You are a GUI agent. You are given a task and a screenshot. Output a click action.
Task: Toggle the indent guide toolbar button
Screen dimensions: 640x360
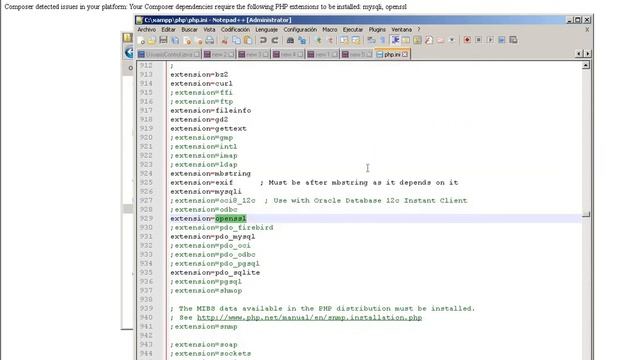[x=395, y=40]
